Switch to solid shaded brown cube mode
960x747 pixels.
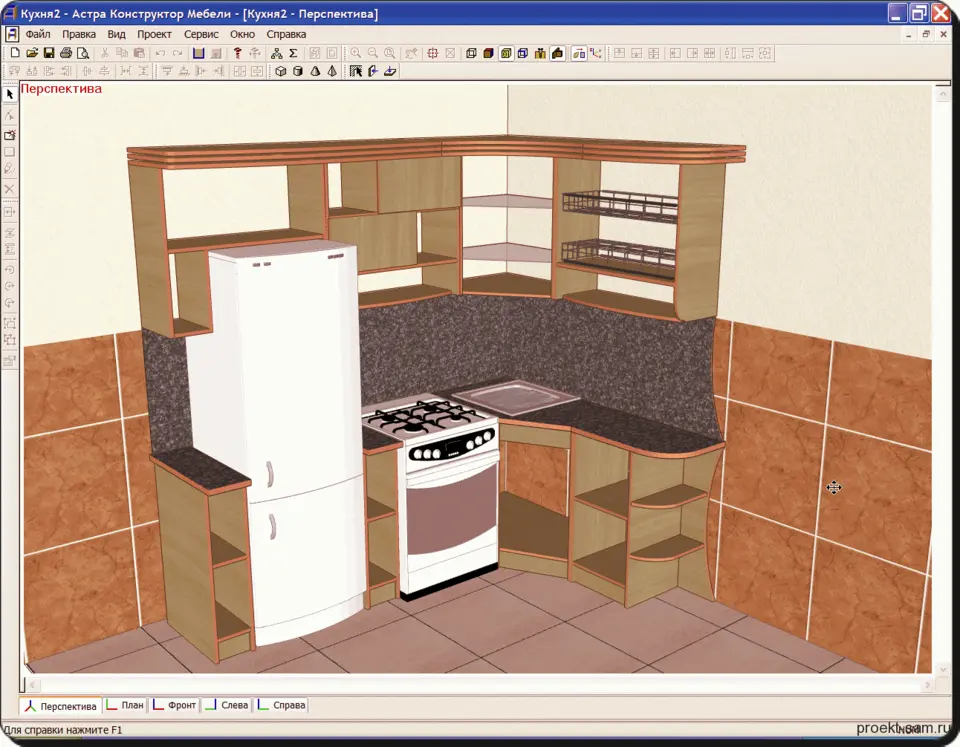click(488, 53)
